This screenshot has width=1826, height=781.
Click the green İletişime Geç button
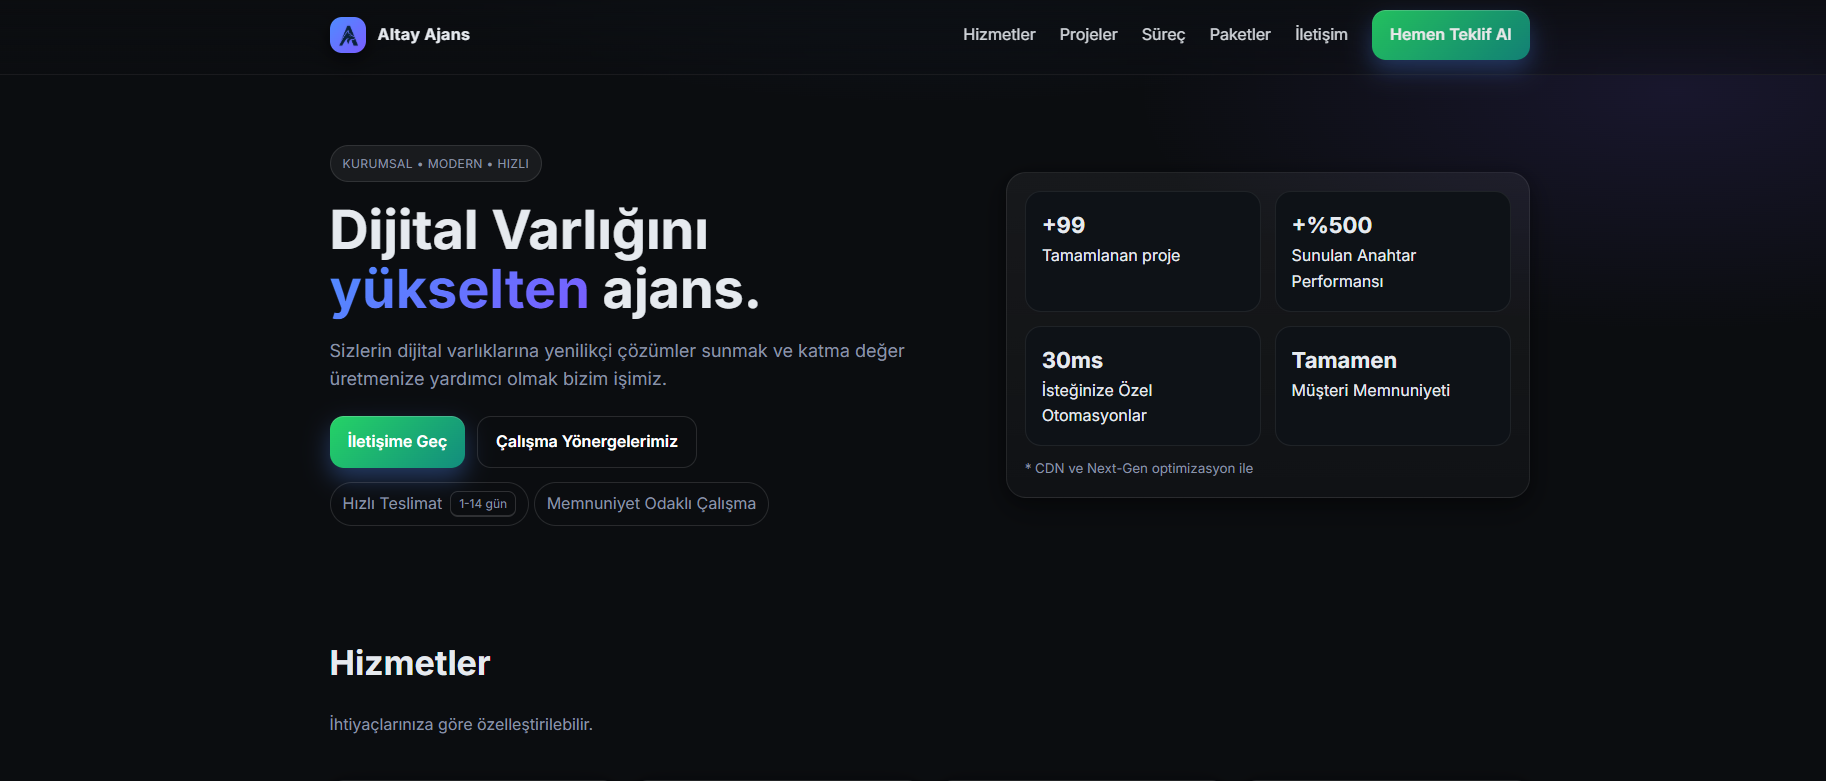coord(397,442)
